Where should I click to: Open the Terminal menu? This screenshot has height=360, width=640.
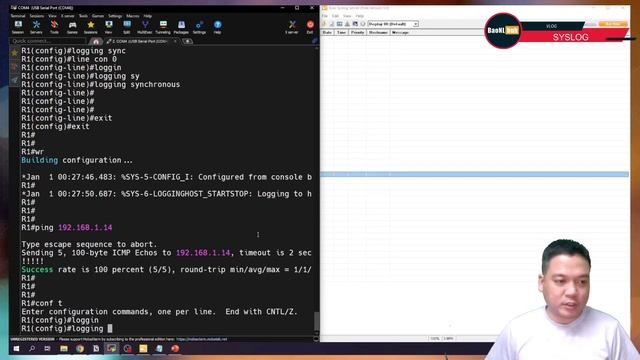(18, 16)
